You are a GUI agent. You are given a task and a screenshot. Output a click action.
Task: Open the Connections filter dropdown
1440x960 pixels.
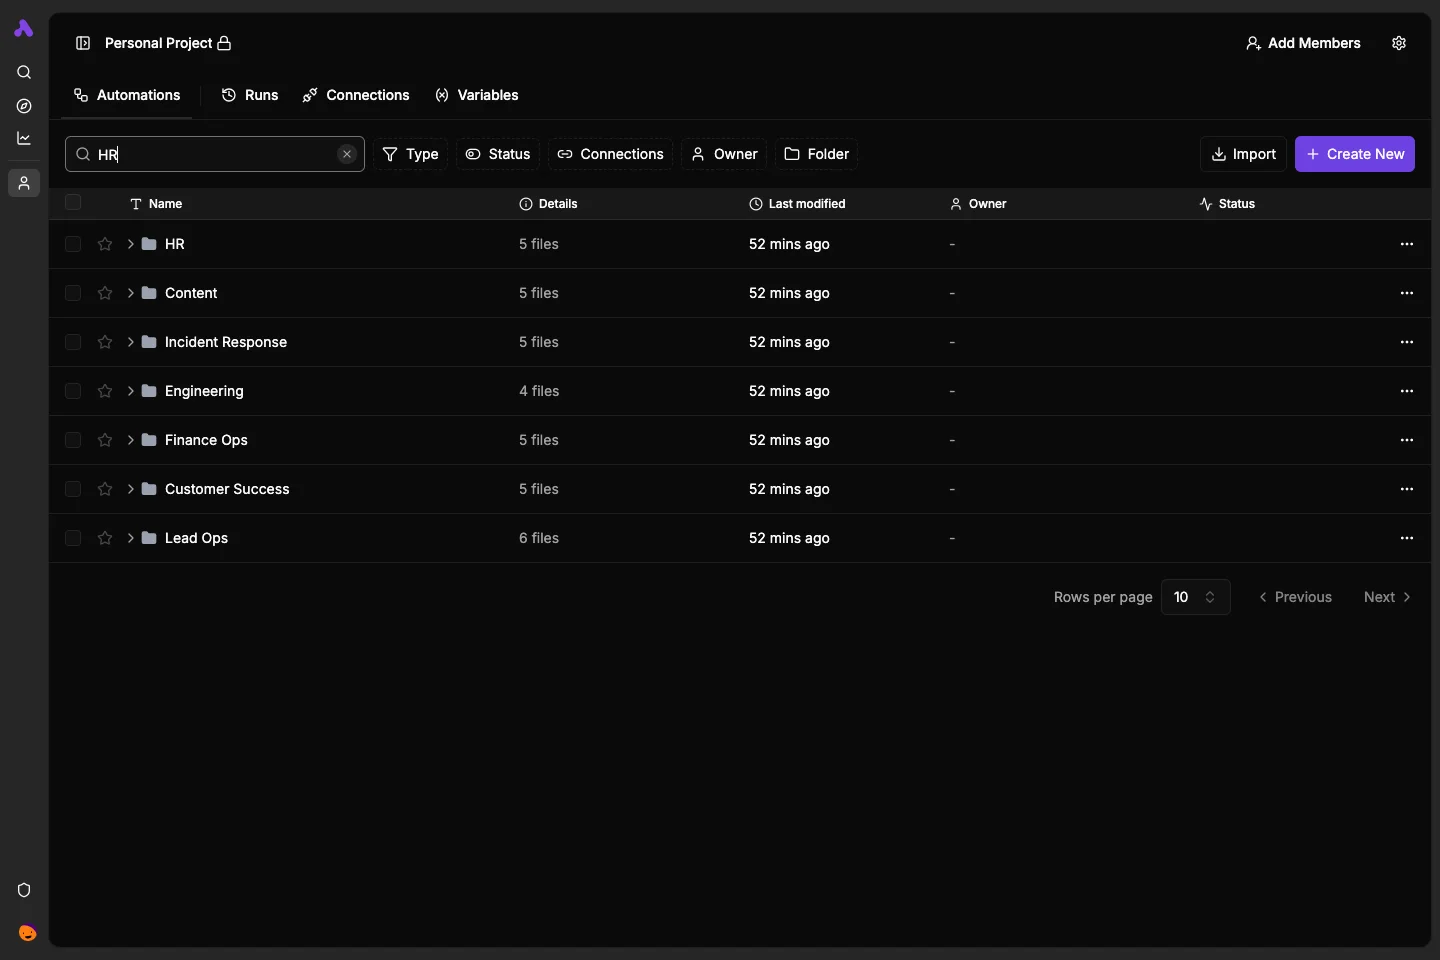tap(610, 154)
